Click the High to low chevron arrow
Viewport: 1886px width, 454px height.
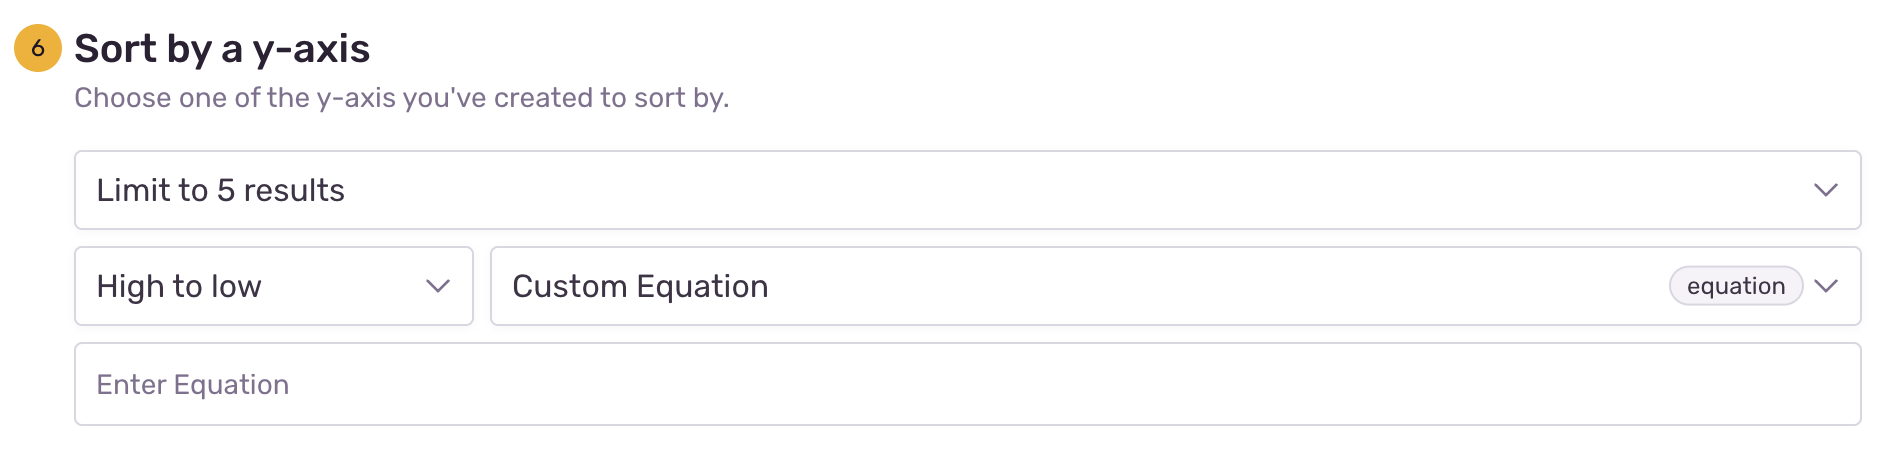click(x=437, y=286)
